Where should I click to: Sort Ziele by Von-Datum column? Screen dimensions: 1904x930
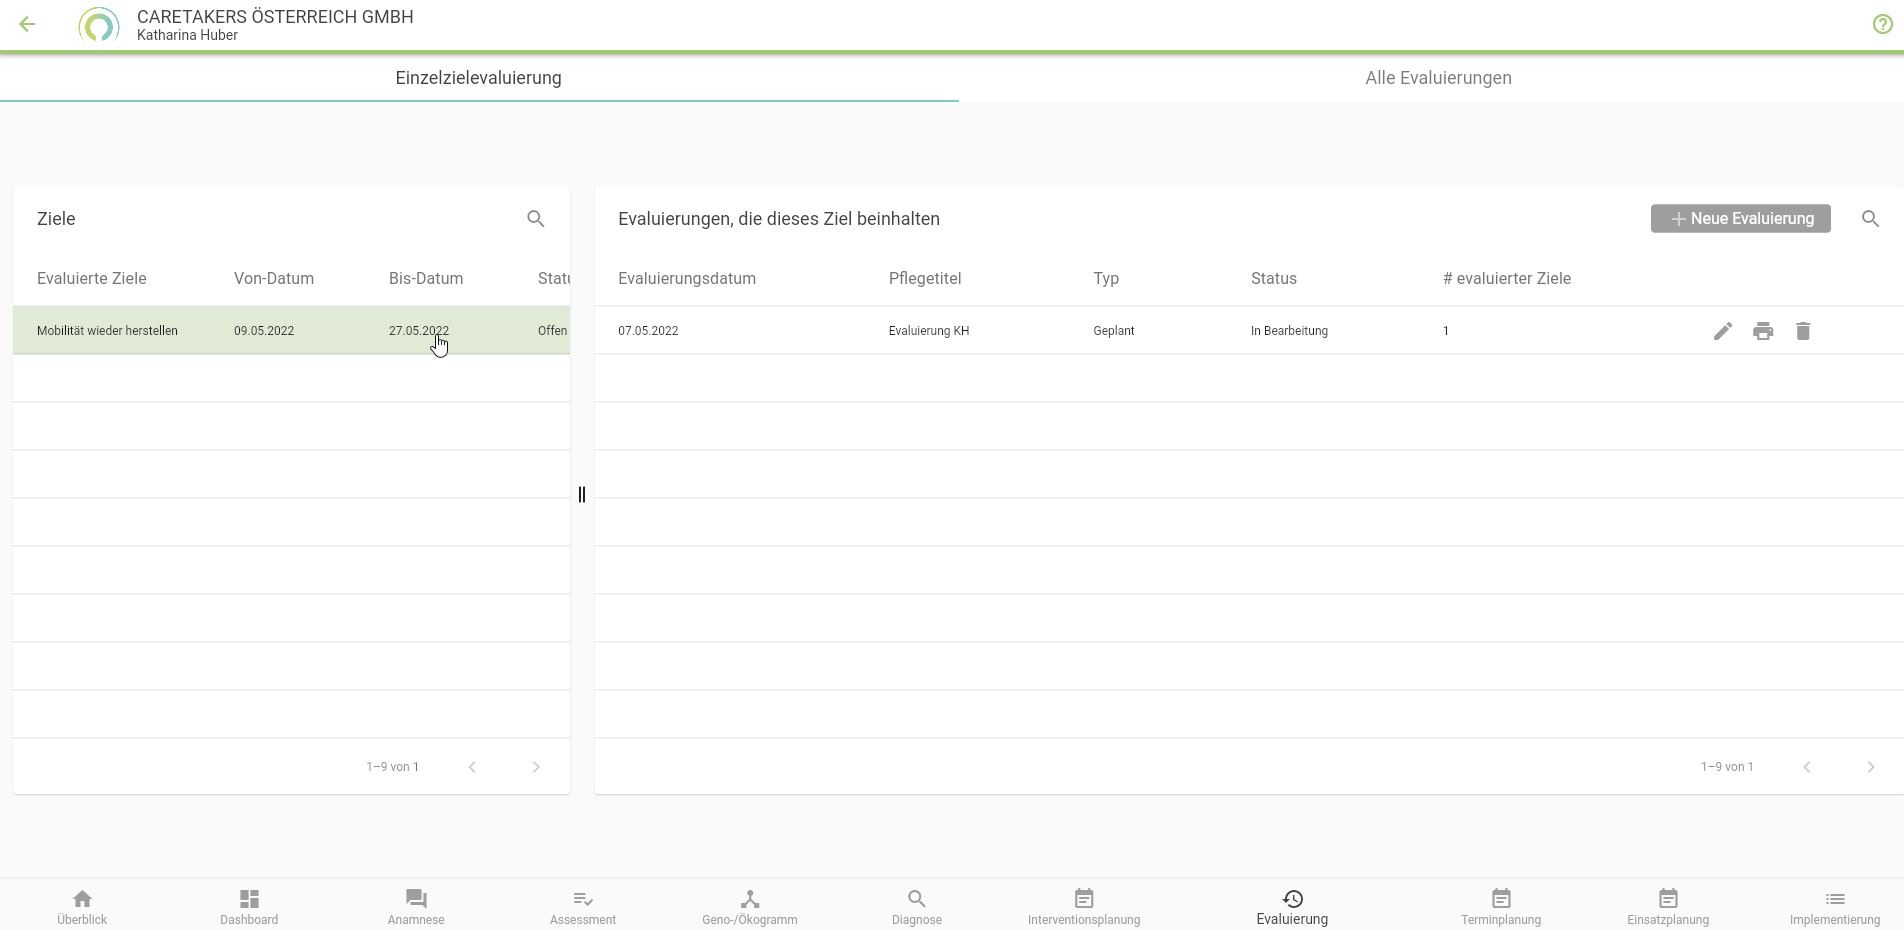pos(273,279)
